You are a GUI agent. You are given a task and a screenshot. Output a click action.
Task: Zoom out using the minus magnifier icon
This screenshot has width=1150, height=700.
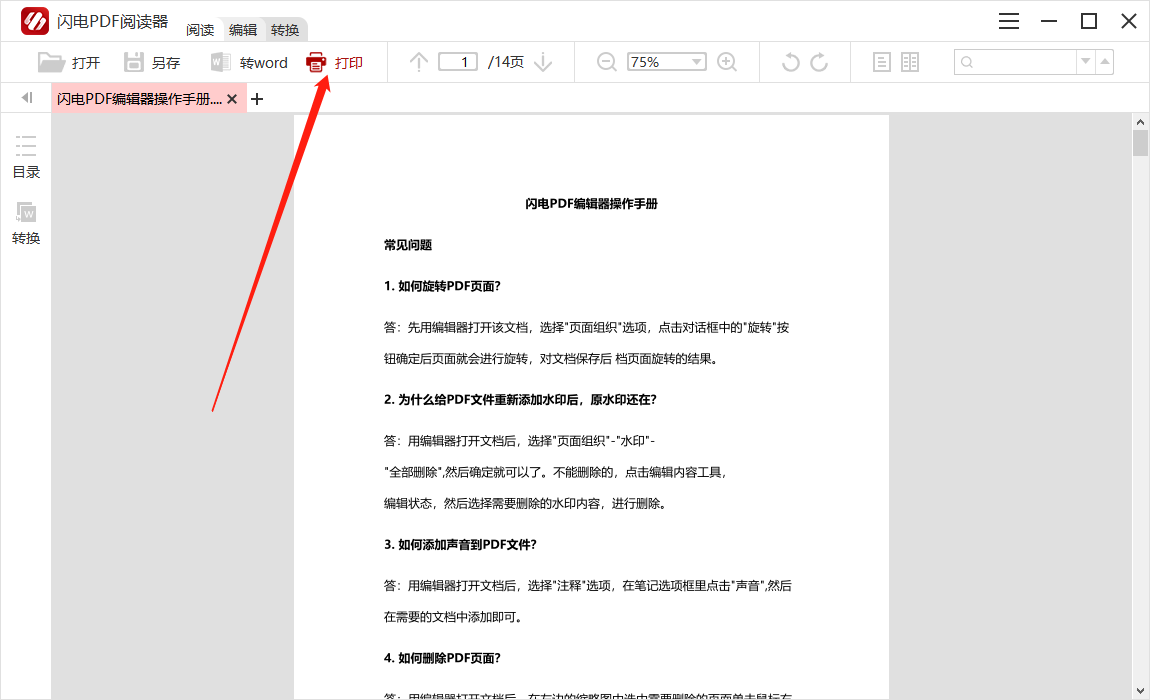point(606,61)
